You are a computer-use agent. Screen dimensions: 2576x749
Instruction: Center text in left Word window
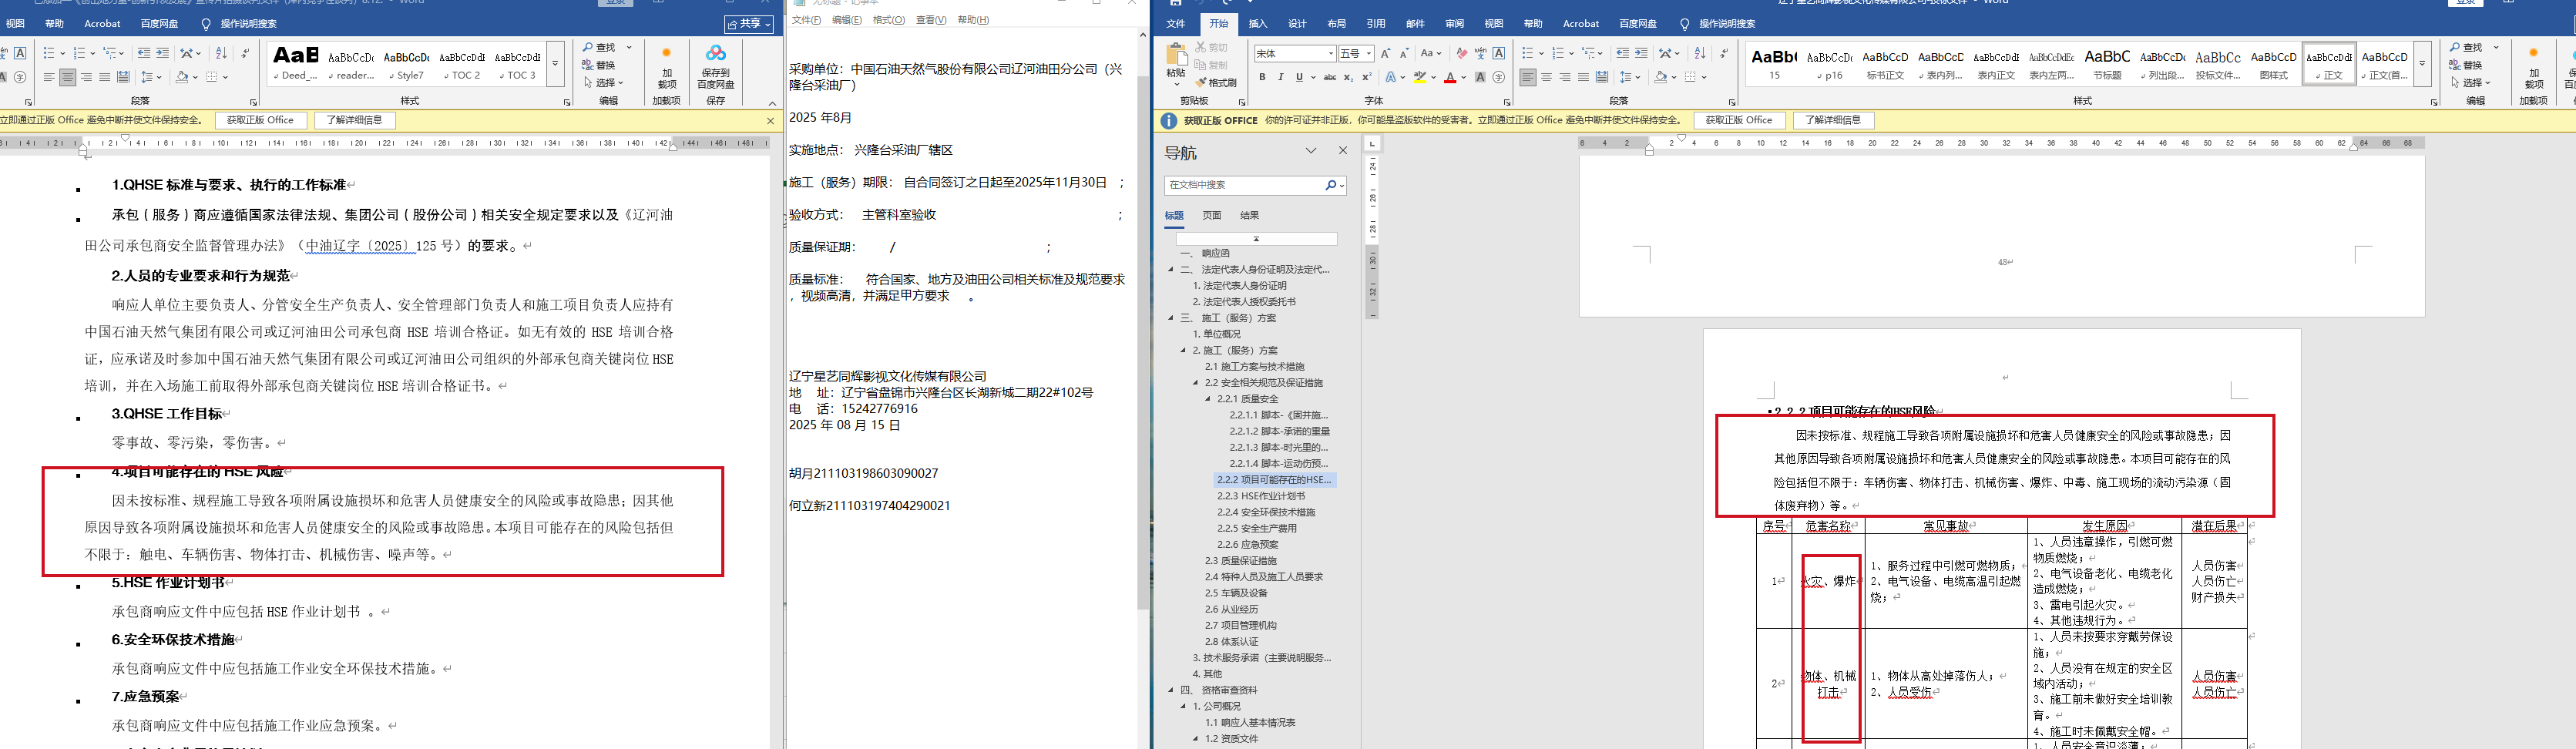68,77
